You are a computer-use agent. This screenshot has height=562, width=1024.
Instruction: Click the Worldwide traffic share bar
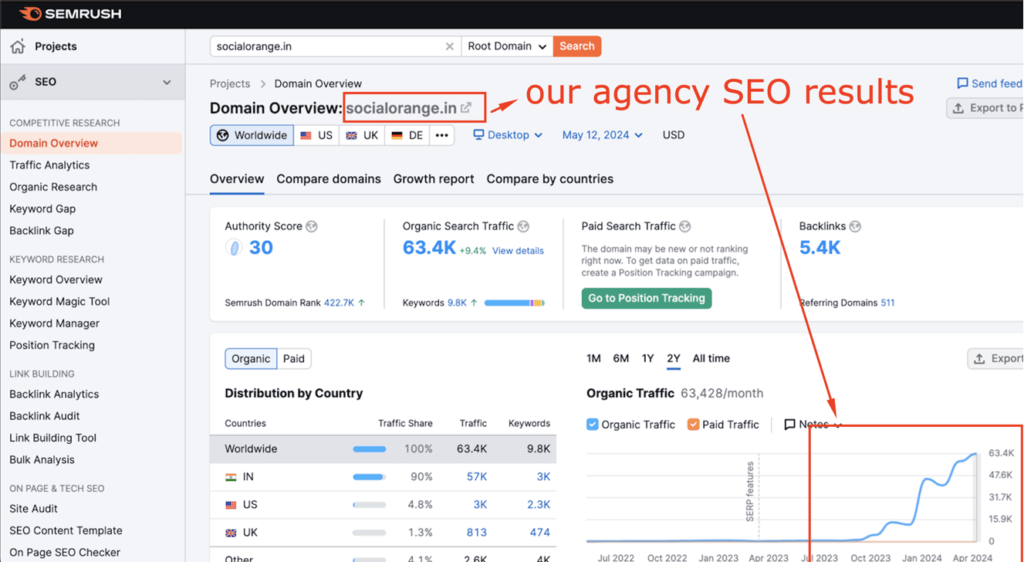[x=369, y=449]
